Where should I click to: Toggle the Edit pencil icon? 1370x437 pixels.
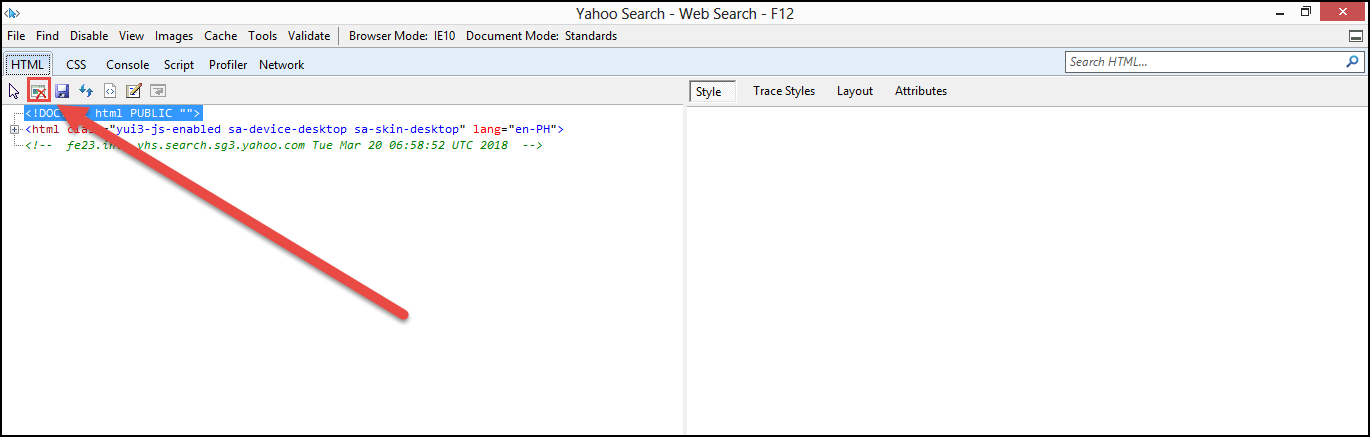pos(133,91)
